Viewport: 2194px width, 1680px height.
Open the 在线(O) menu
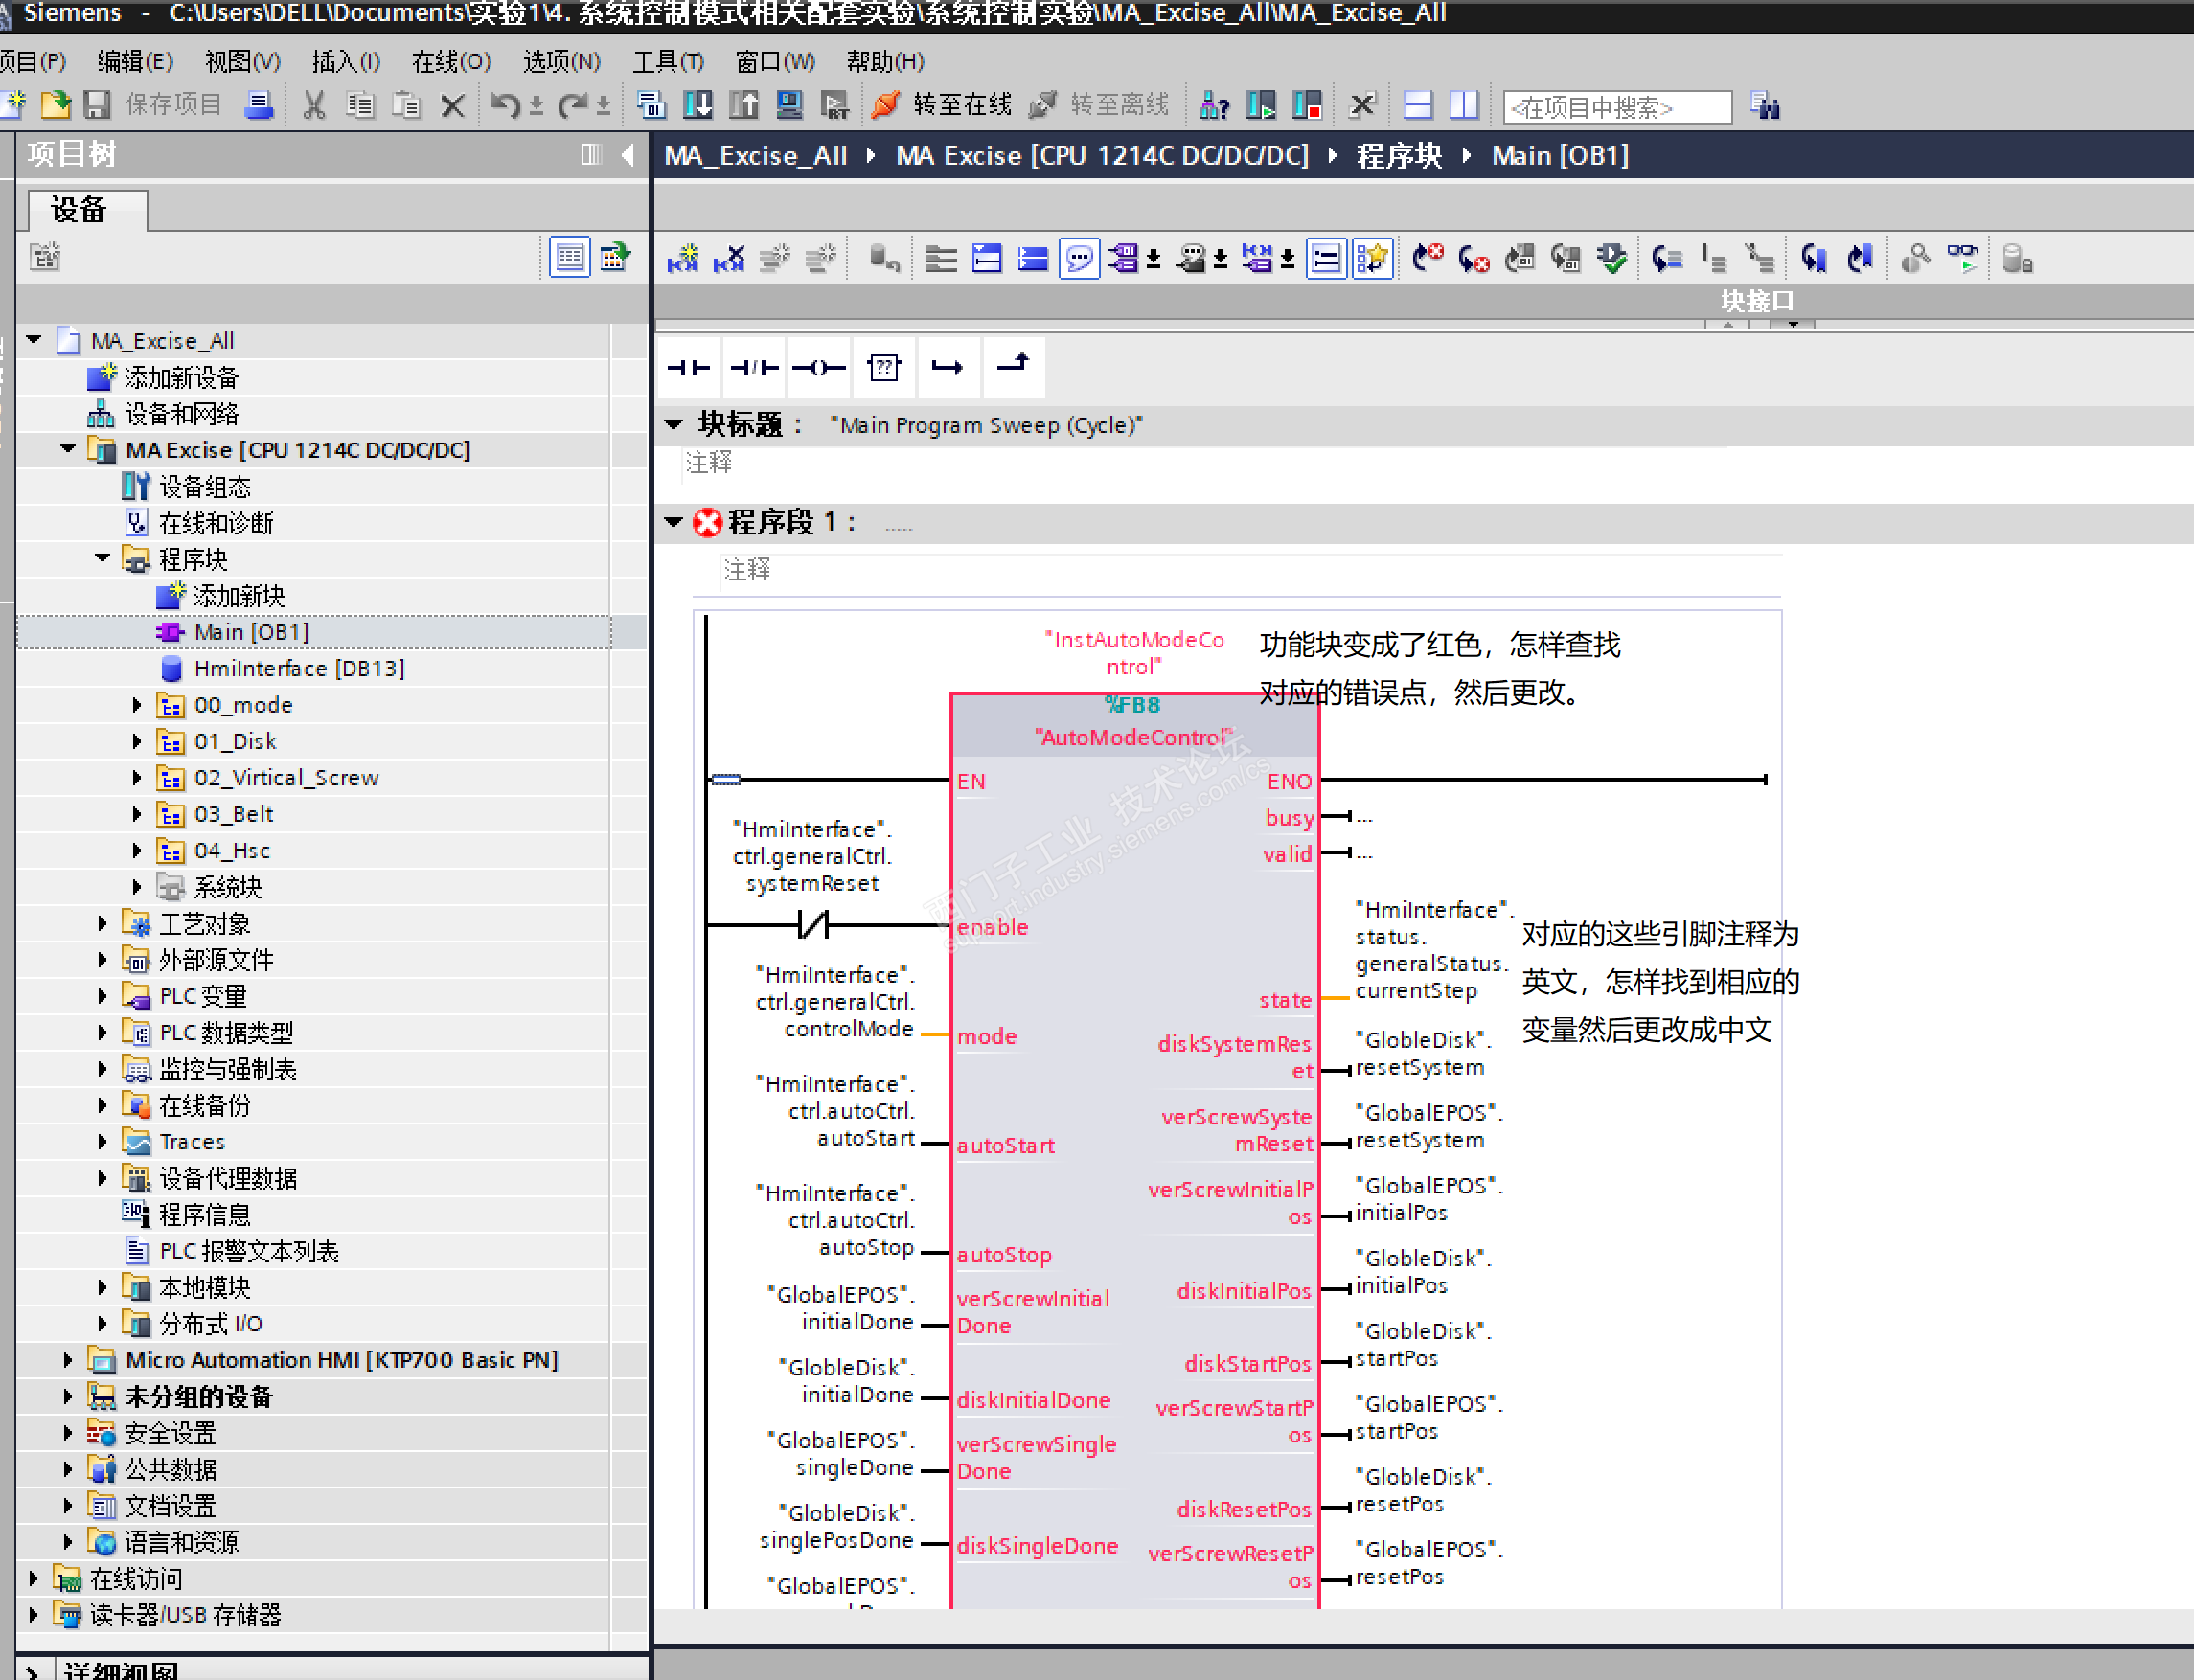tap(451, 62)
